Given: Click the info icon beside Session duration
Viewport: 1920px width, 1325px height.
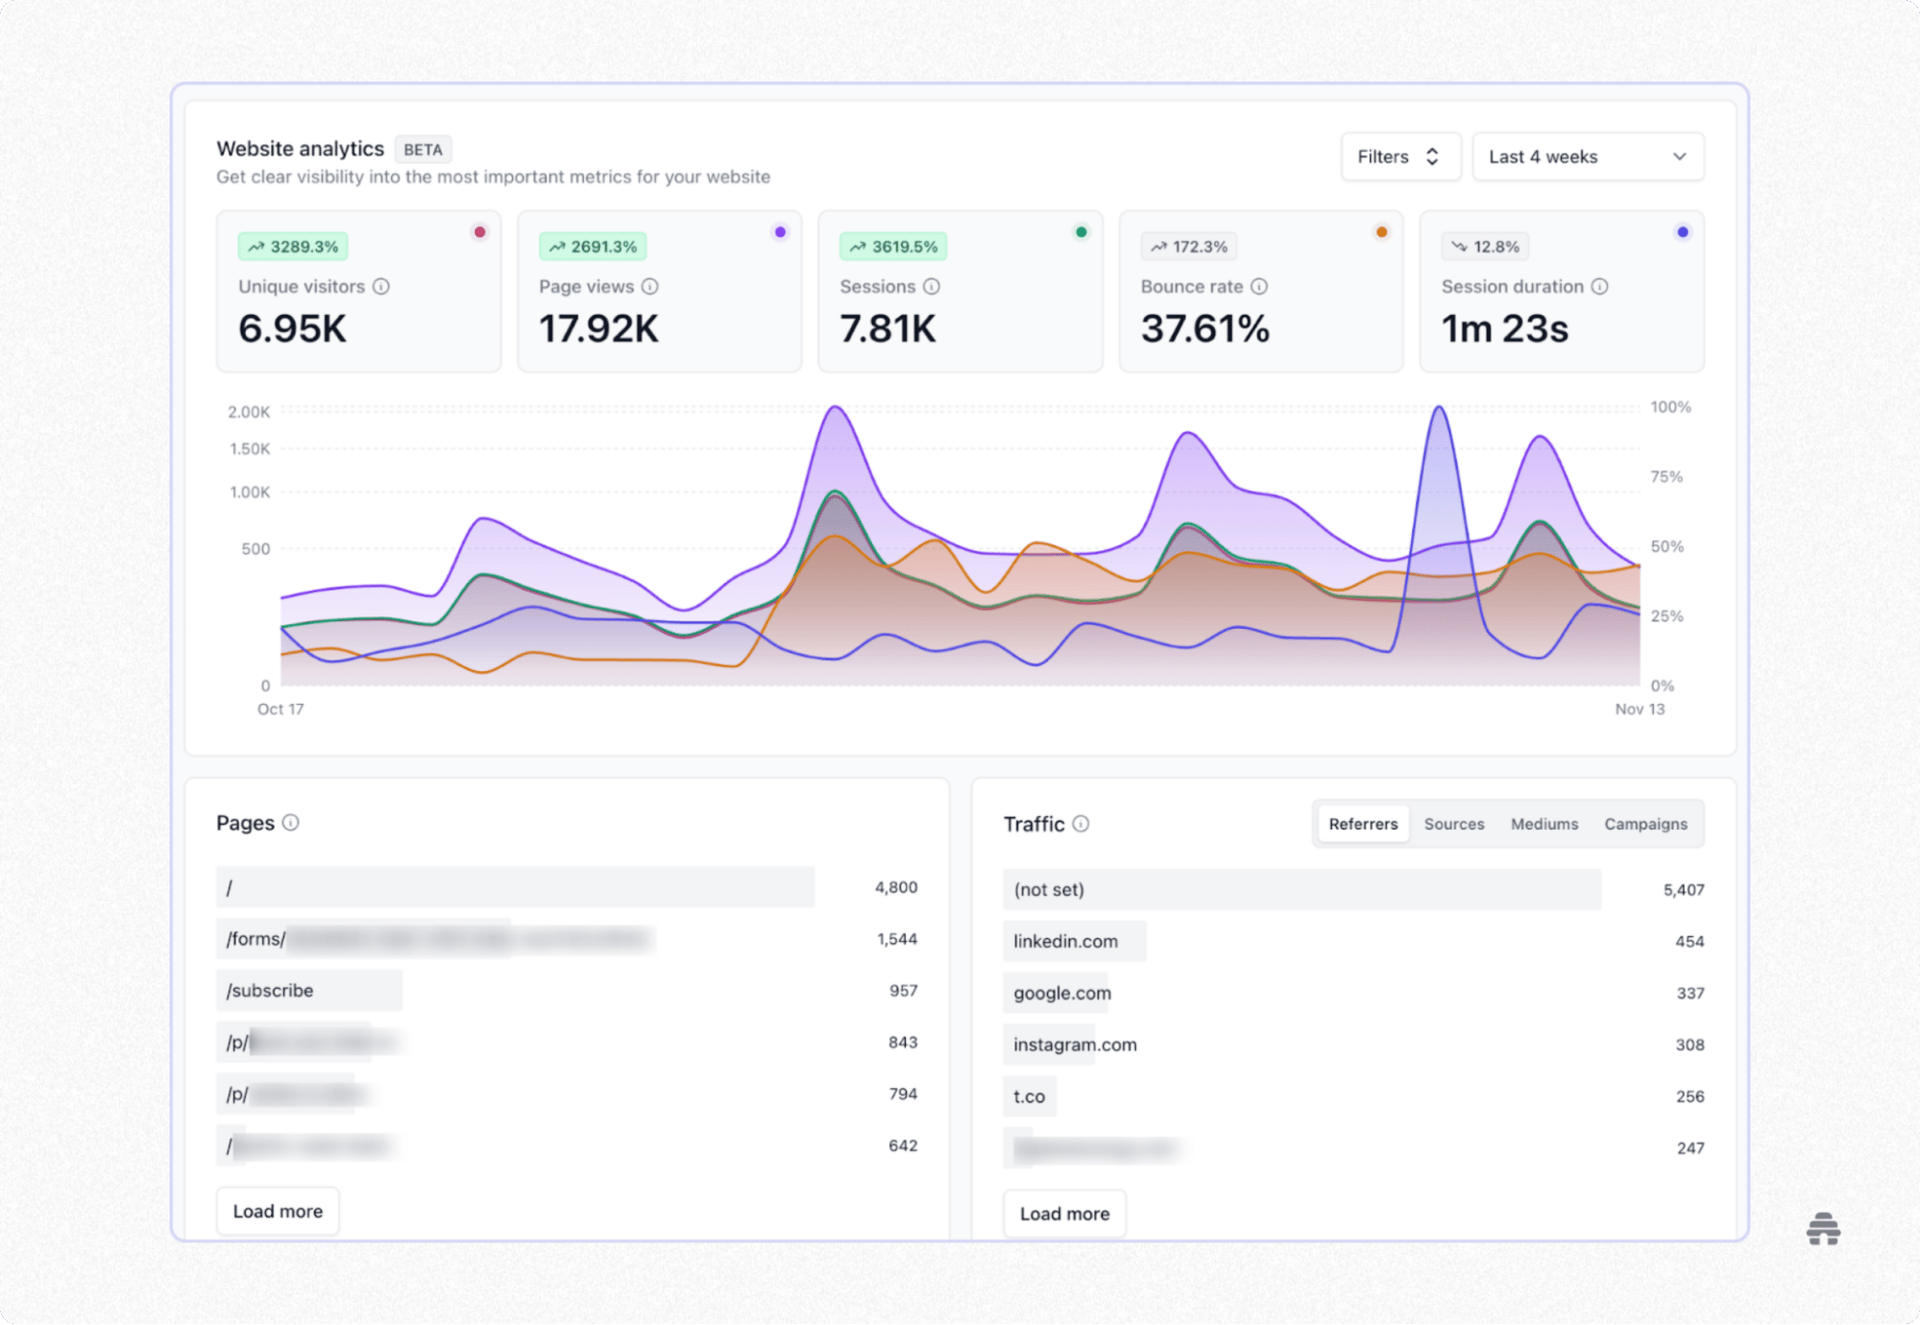Looking at the screenshot, I should click(x=1602, y=286).
